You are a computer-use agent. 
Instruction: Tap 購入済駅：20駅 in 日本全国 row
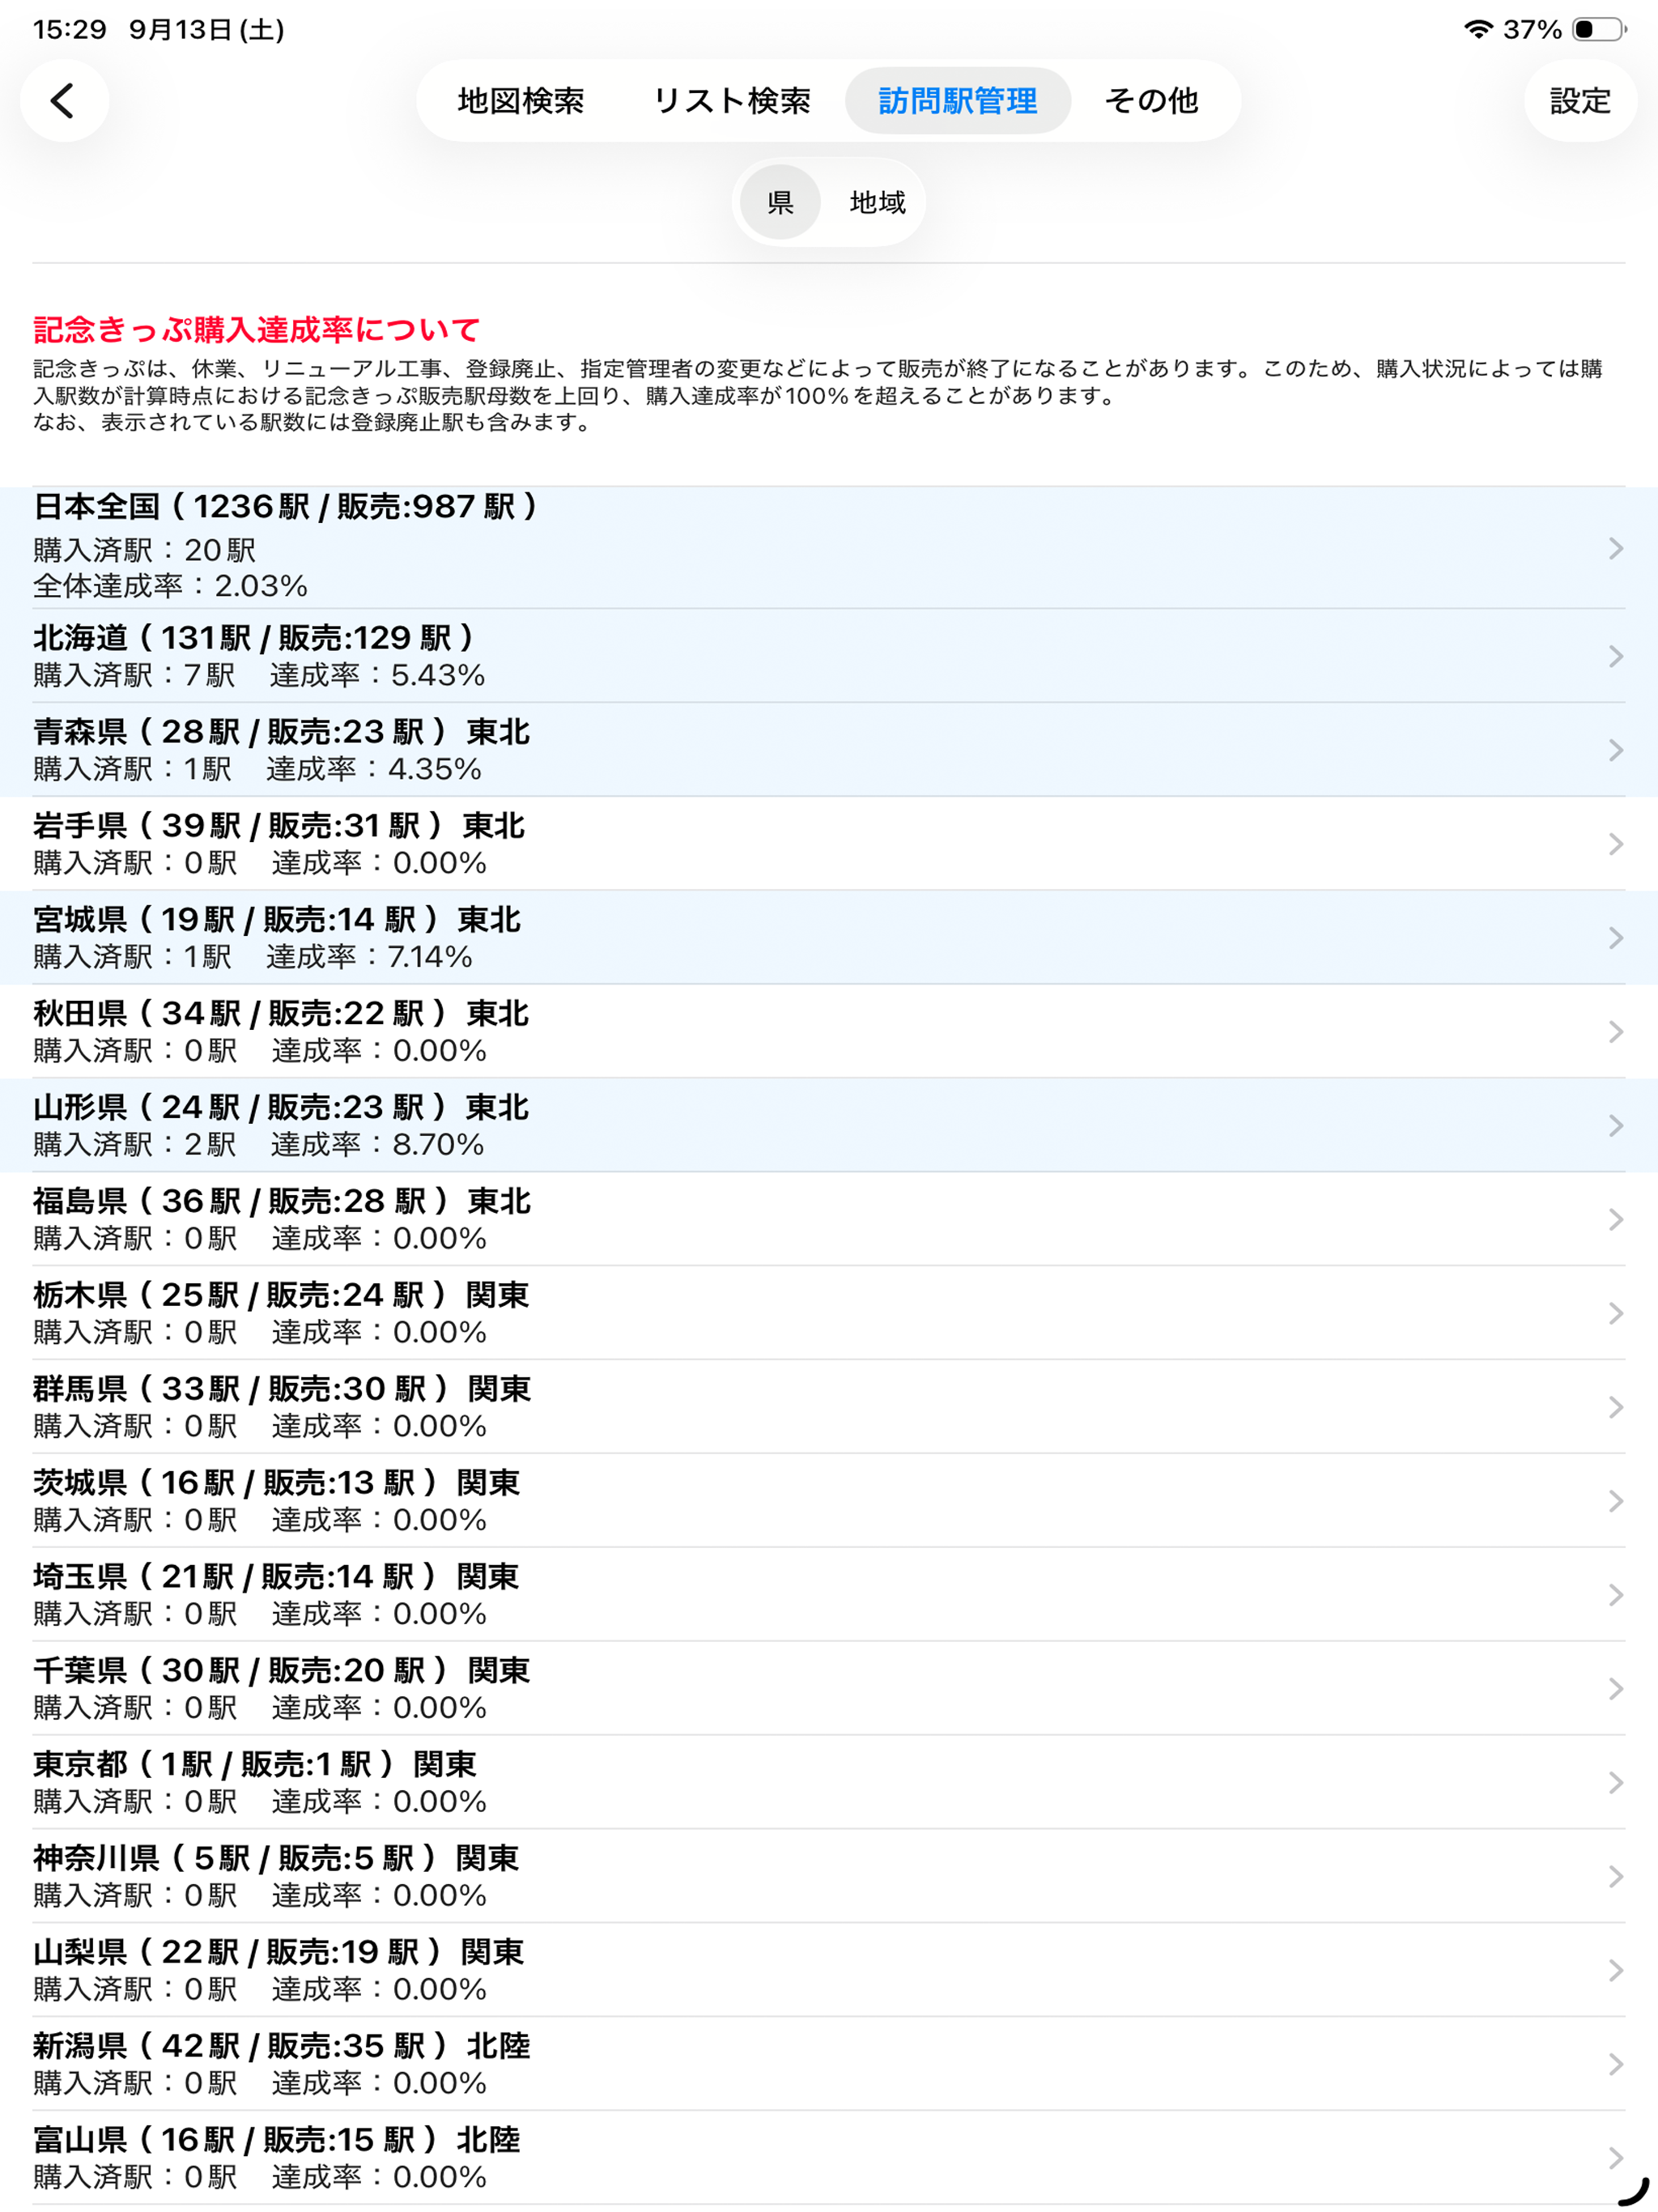(x=144, y=550)
